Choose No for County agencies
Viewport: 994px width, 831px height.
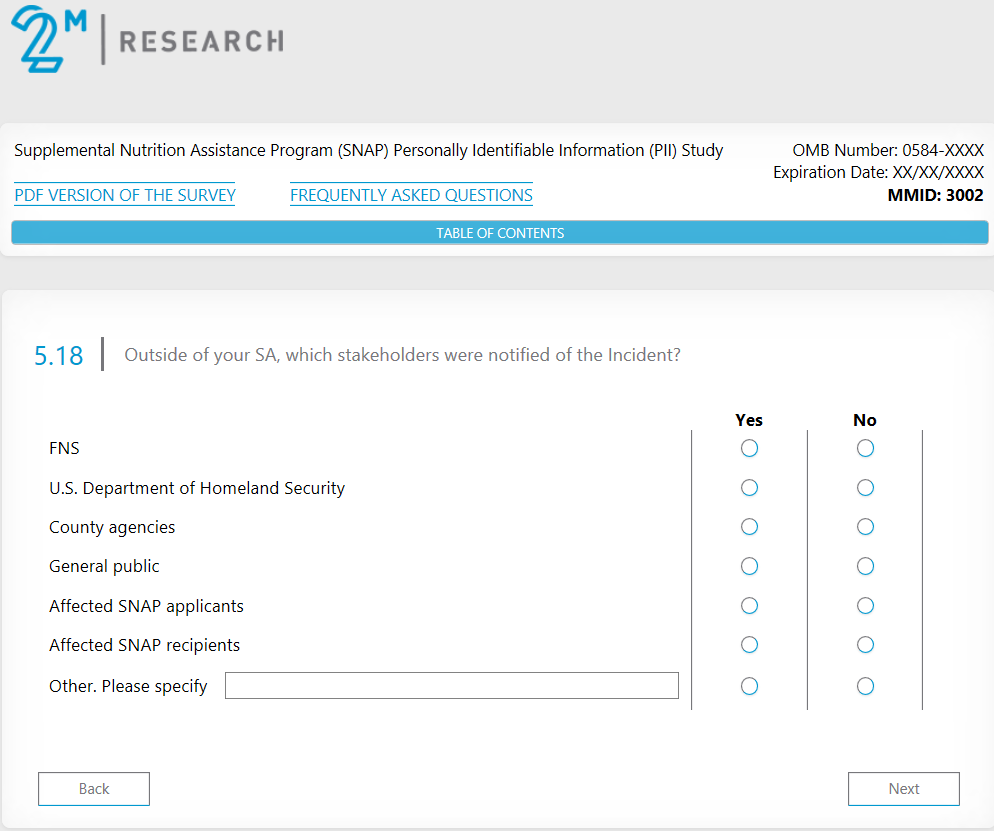click(865, 527)
